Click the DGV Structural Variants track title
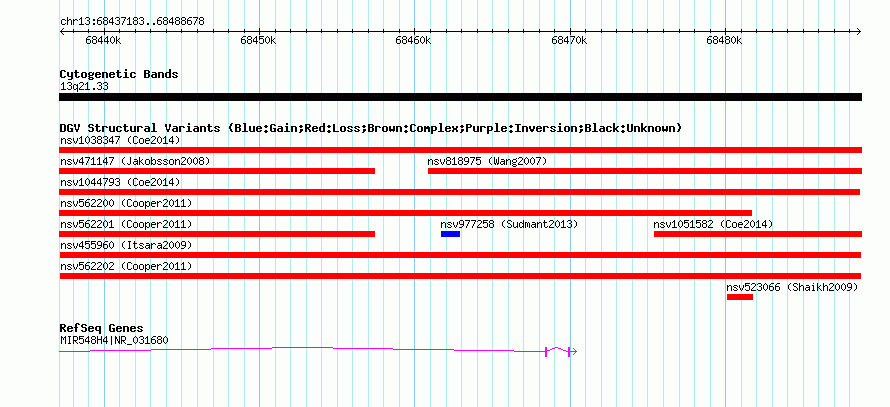The width and height of the screenshot is (890, 407). 370,128
